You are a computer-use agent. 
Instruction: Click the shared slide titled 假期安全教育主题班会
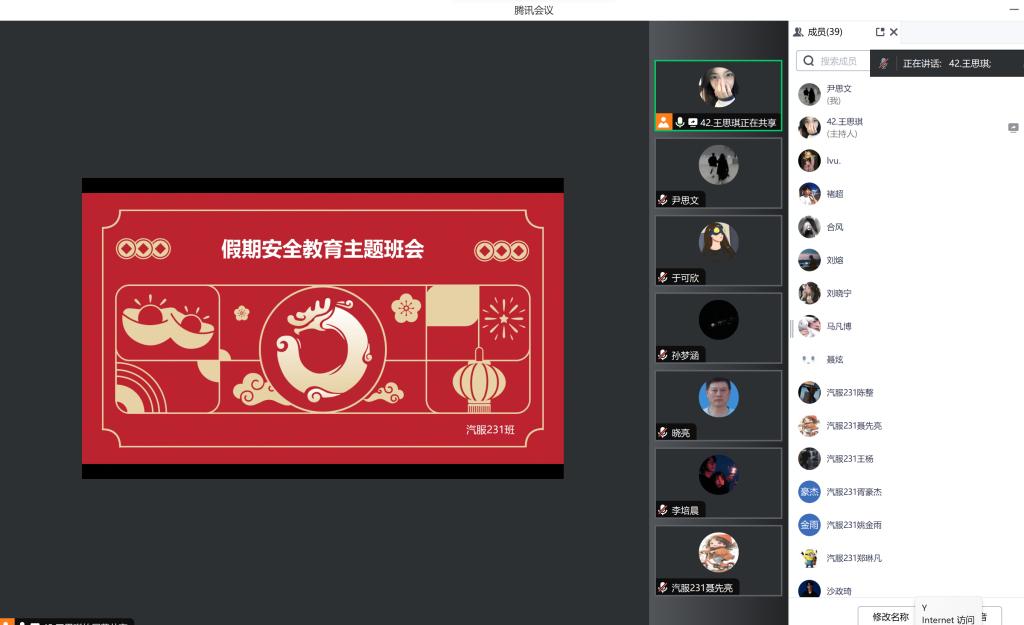click(322, 328)
